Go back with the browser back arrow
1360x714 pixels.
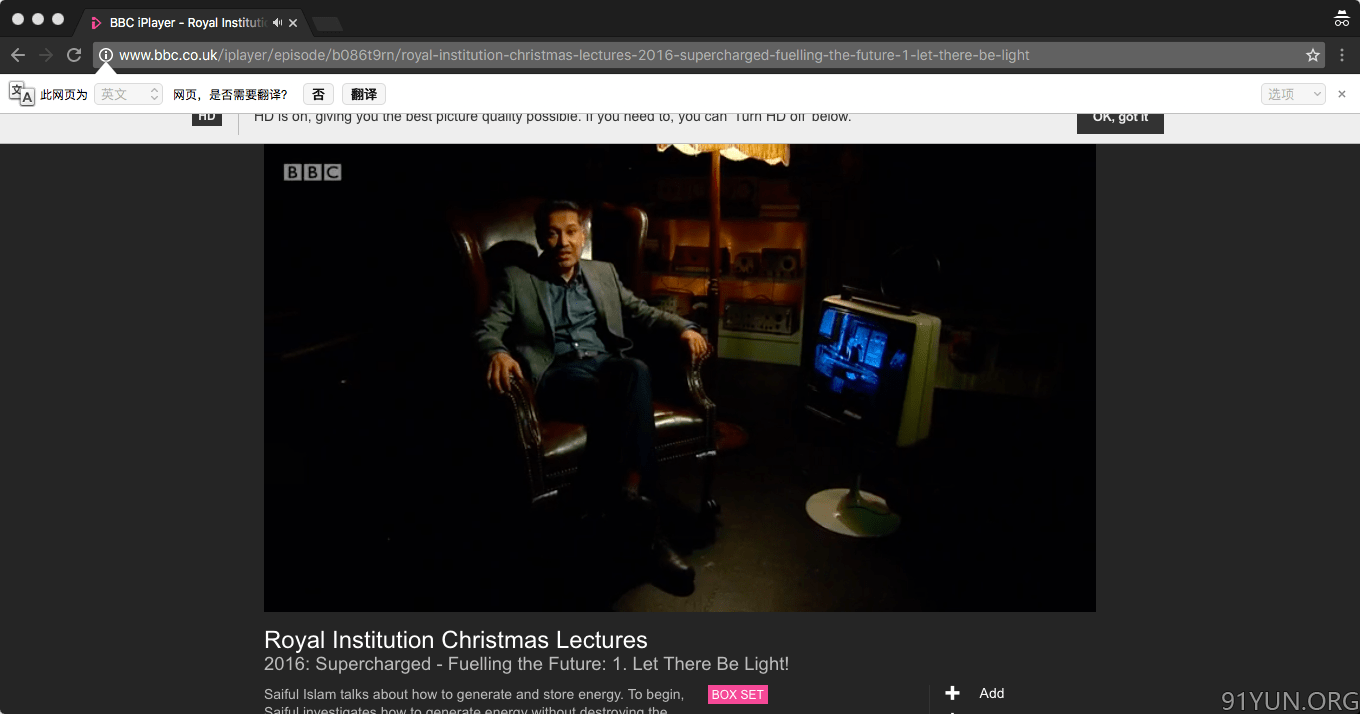[x=18, y=55]
